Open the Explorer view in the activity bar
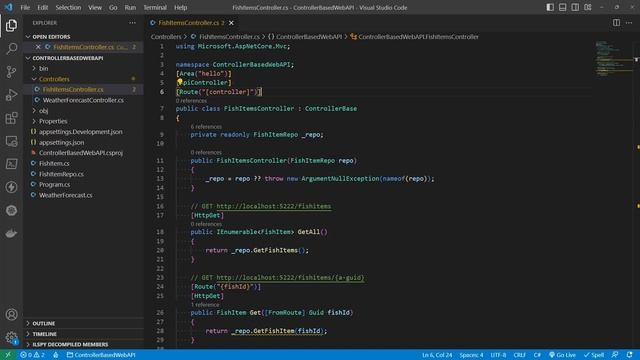The width and height of the screenshot is (640, 360). 11,25
